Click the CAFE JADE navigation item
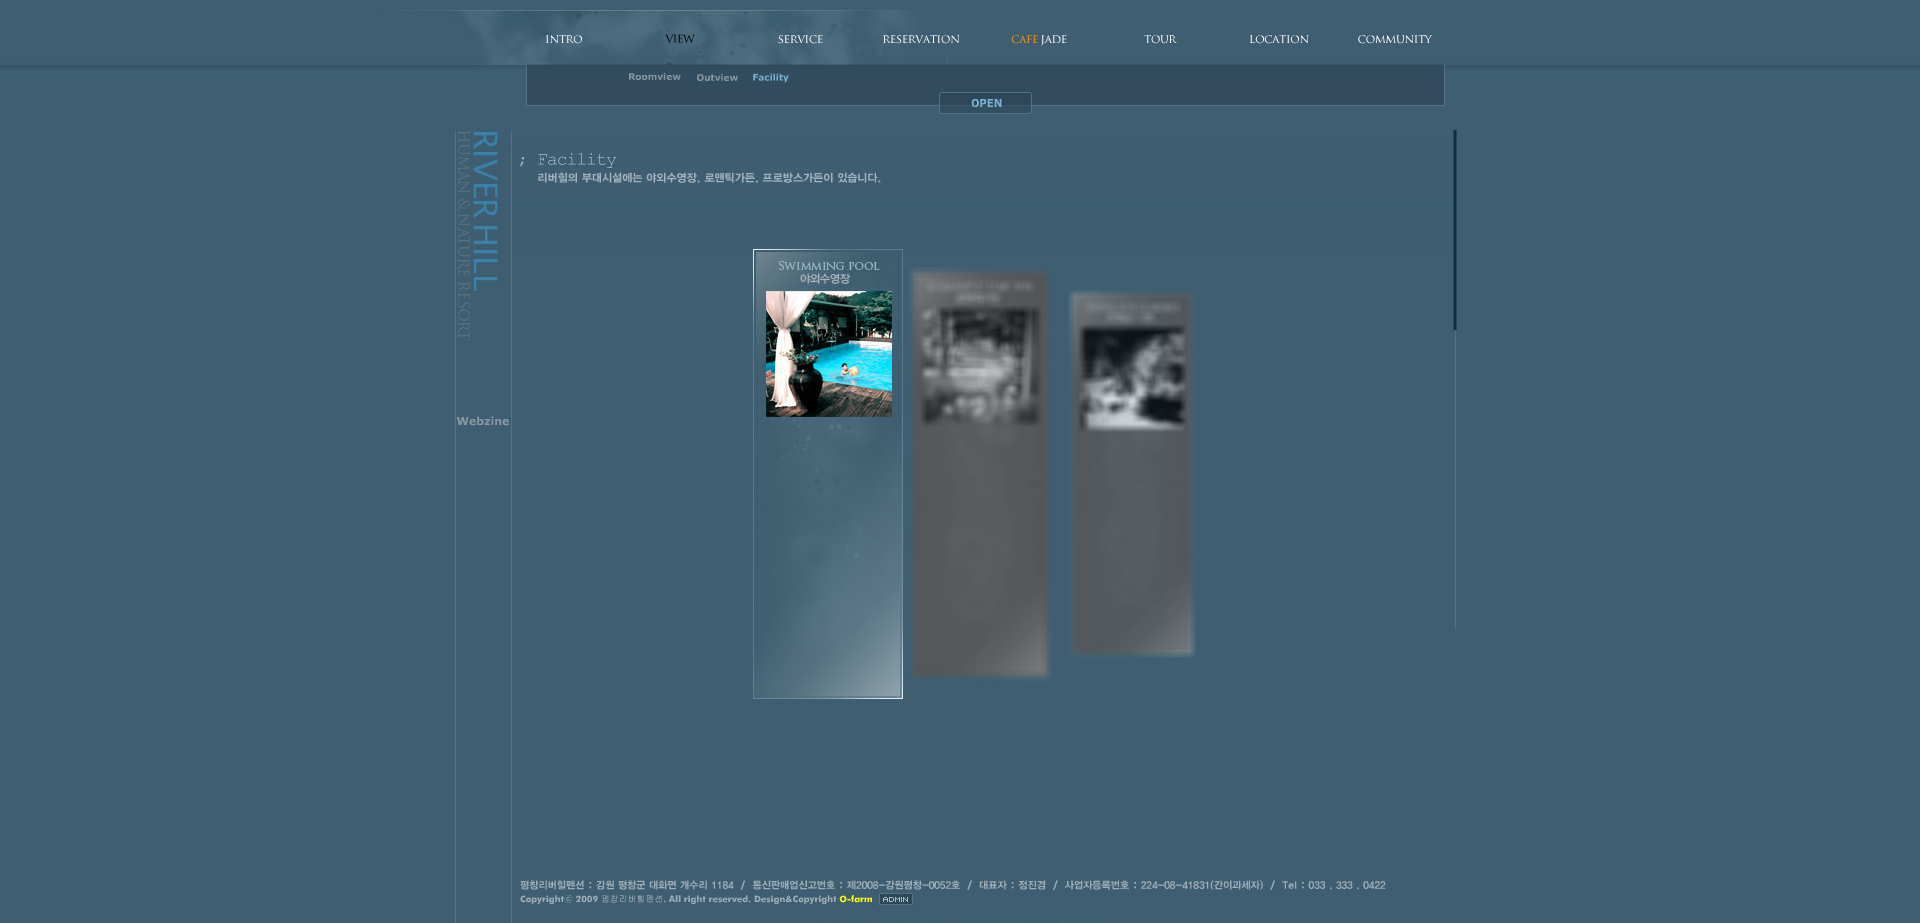 pyautogui.click(x=1038, y=39)
